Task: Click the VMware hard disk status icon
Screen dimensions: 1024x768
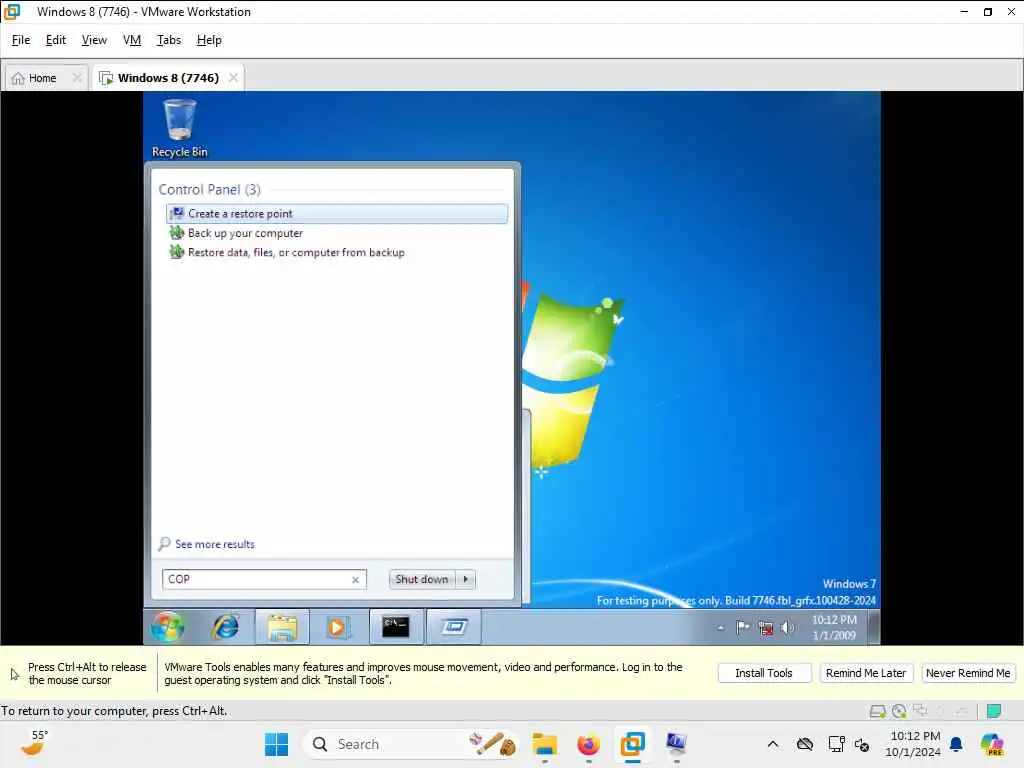Action: click(877, 711)
